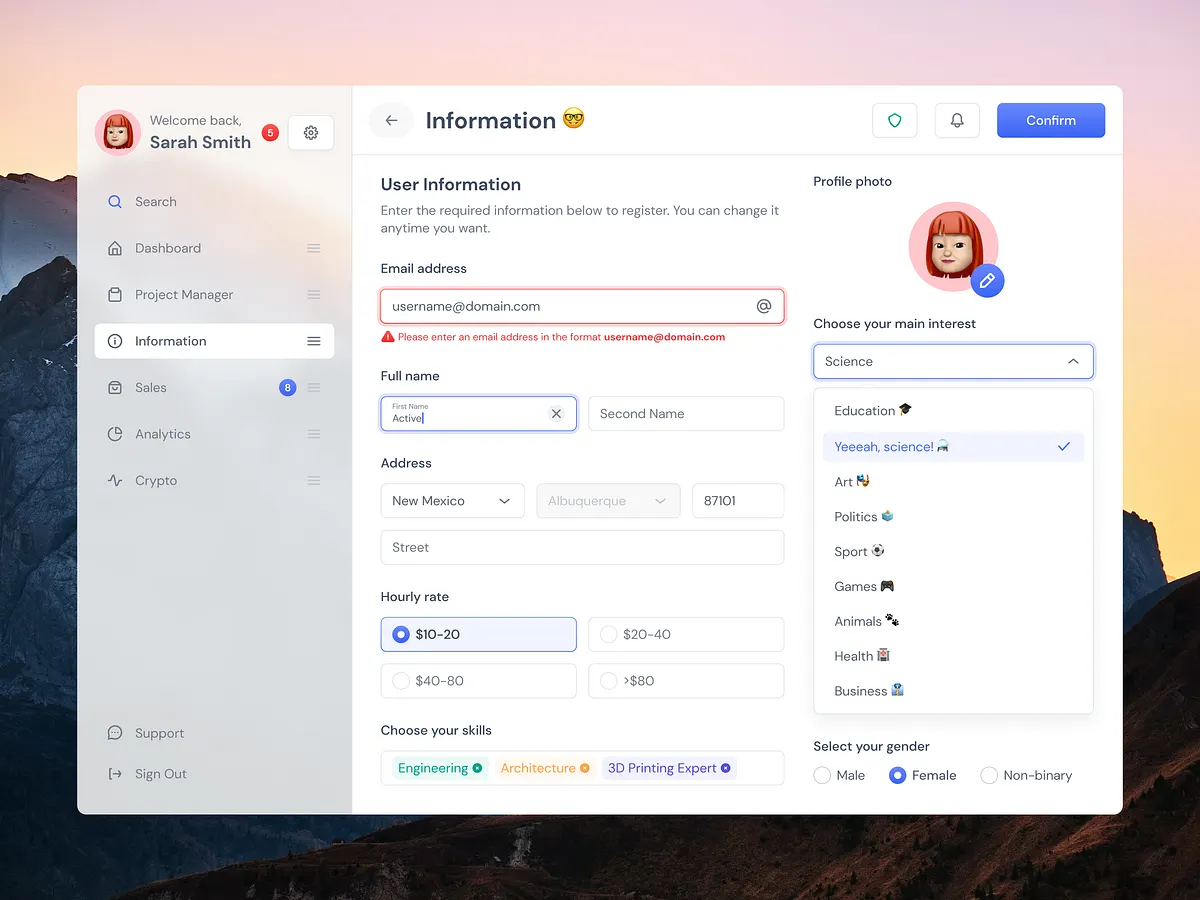1200x900 pixels.
Task: Remove the Engineering skill tag
Action: pyautogui.click(x=477, y=769)
